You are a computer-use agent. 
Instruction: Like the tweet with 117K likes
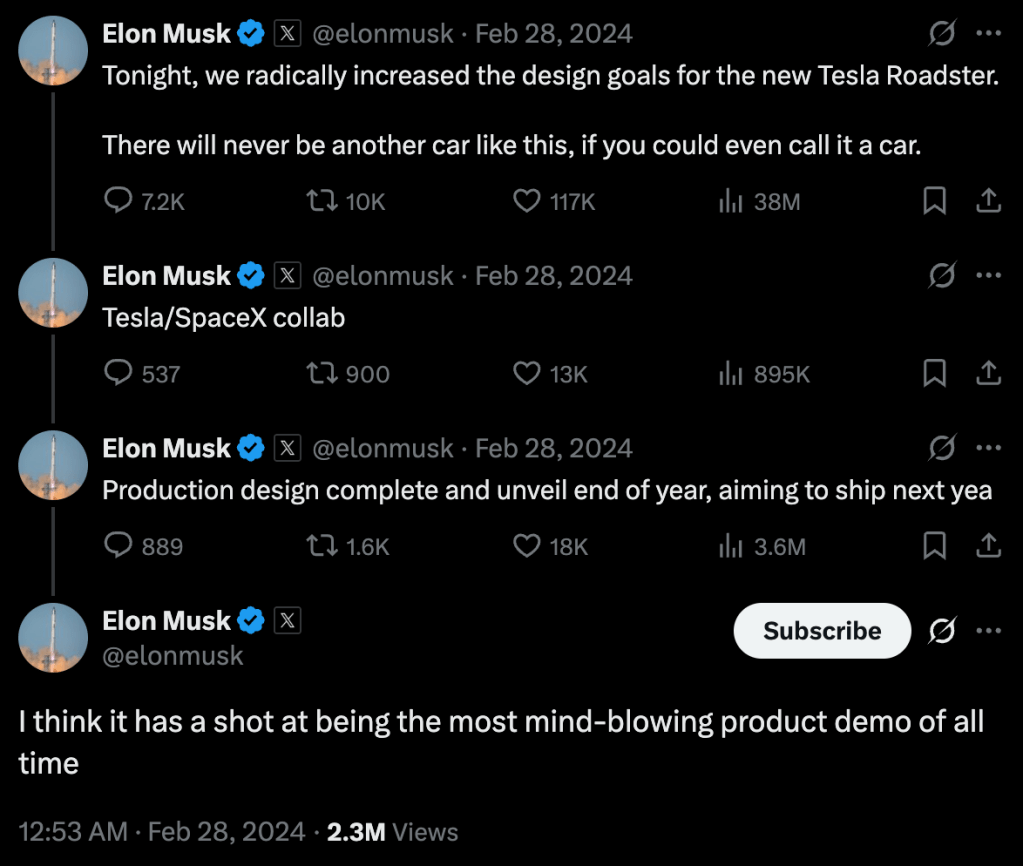(527, 202)
